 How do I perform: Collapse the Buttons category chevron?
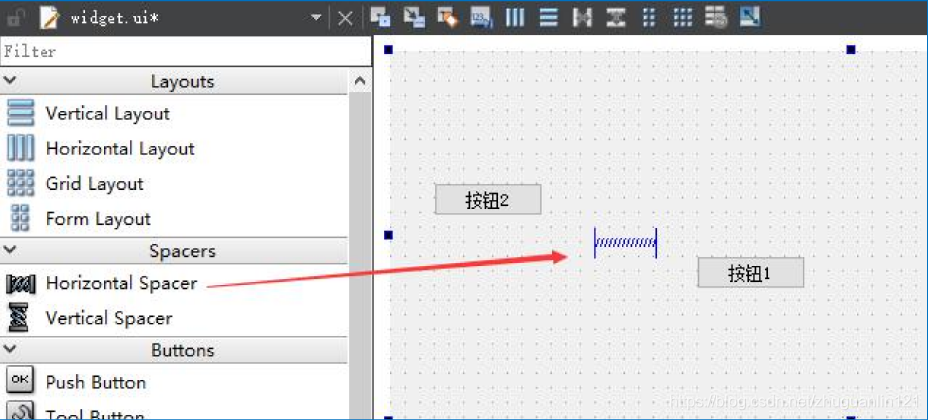(12, 349)
